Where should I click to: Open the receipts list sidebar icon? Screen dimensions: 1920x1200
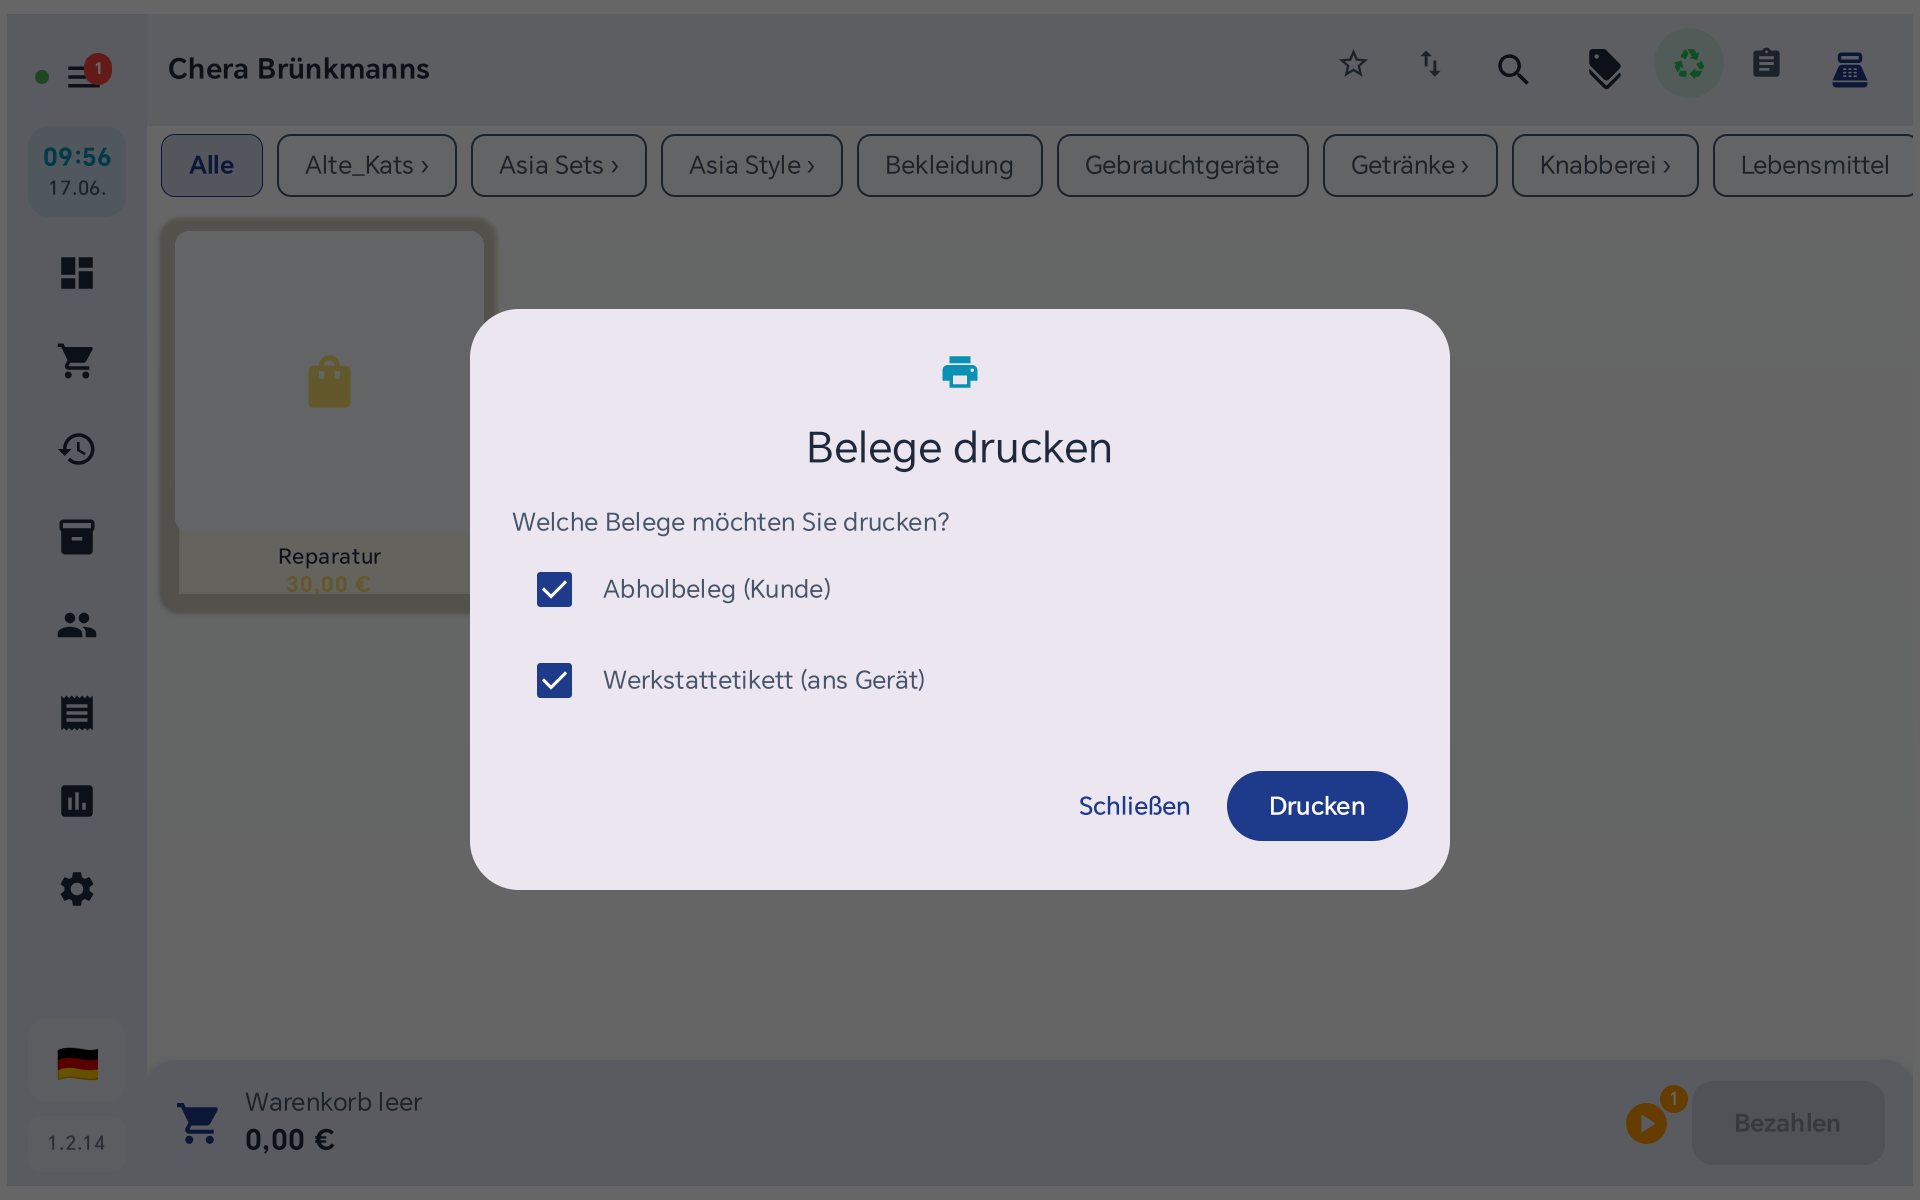click(77, 713)
